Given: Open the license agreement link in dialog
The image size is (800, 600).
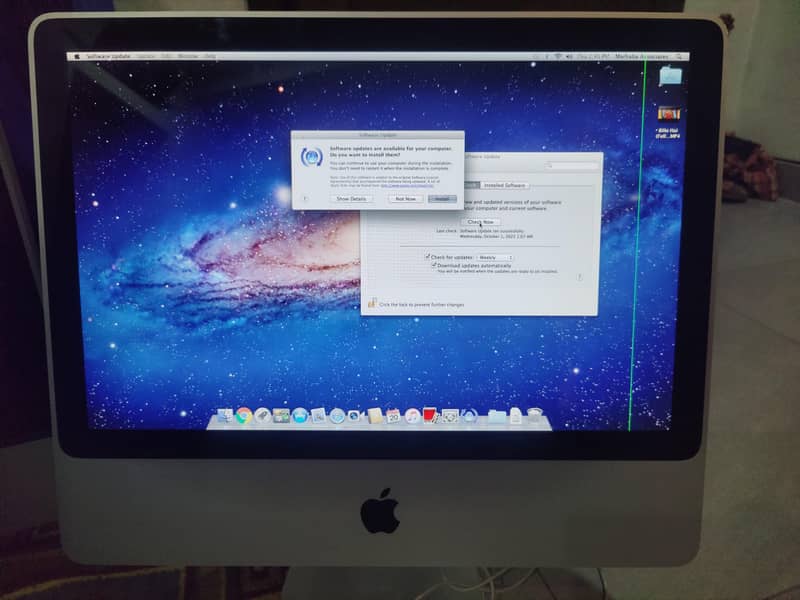Looking at the screenshot, I should [x=407, y=186].
